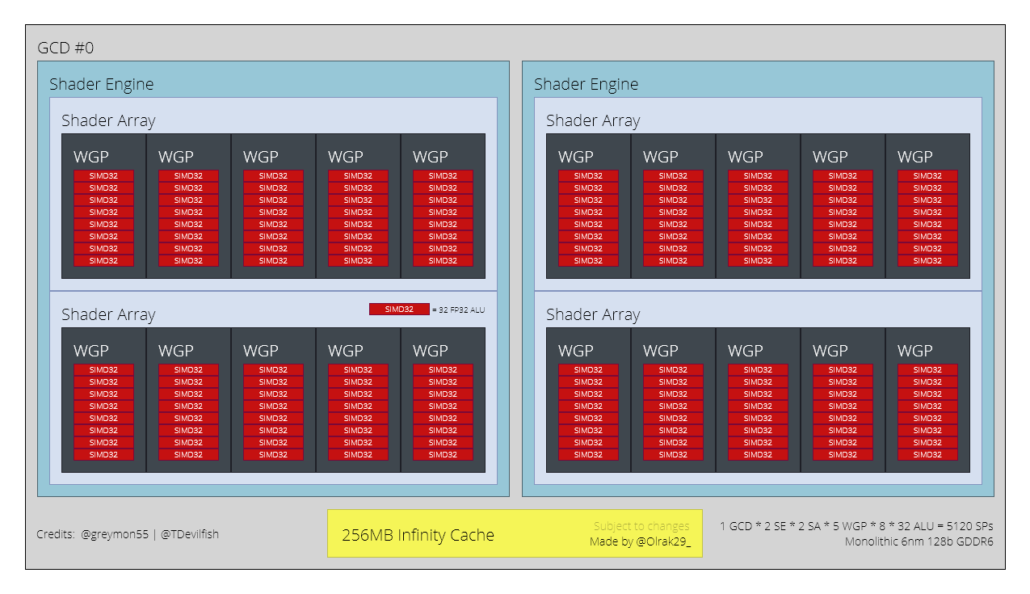
Task: Click lower Shader Array label in right engine
Action: 593,315
